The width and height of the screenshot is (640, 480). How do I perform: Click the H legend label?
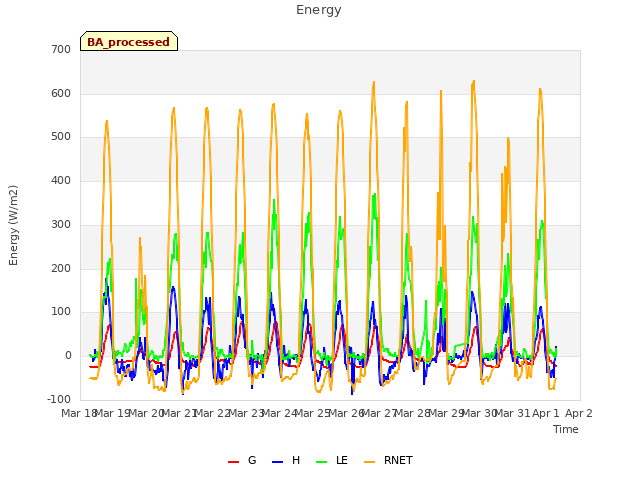296,460
